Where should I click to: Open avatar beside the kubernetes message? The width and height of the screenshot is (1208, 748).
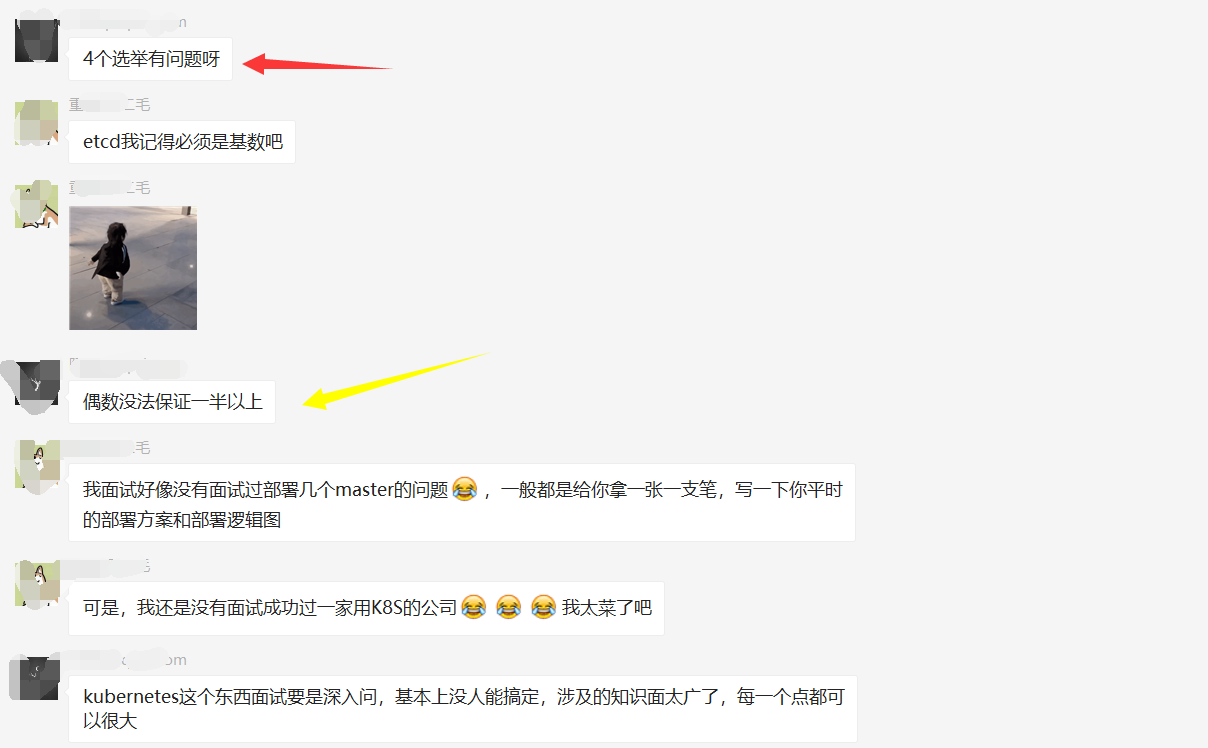click(x=37, y=678)
